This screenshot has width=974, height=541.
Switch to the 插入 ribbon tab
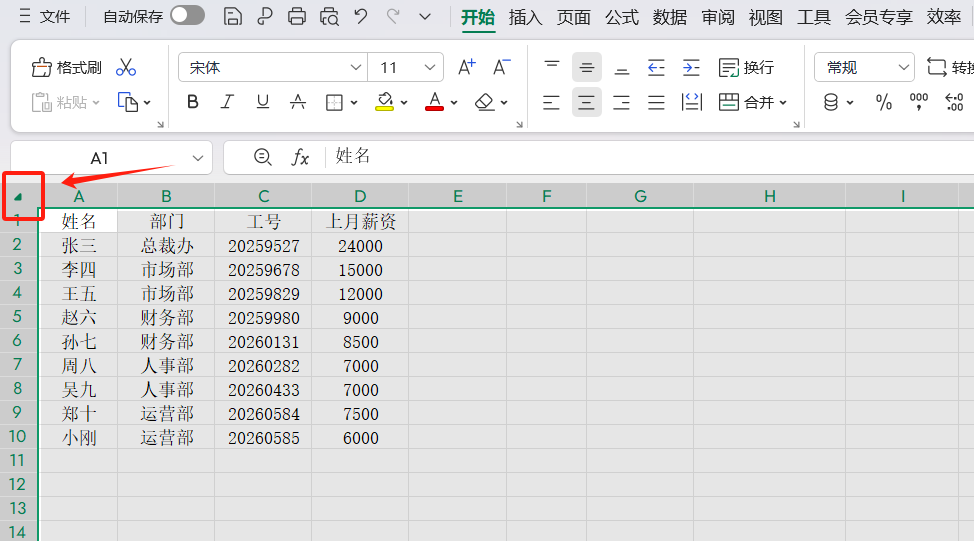click(x=525, y=16)
